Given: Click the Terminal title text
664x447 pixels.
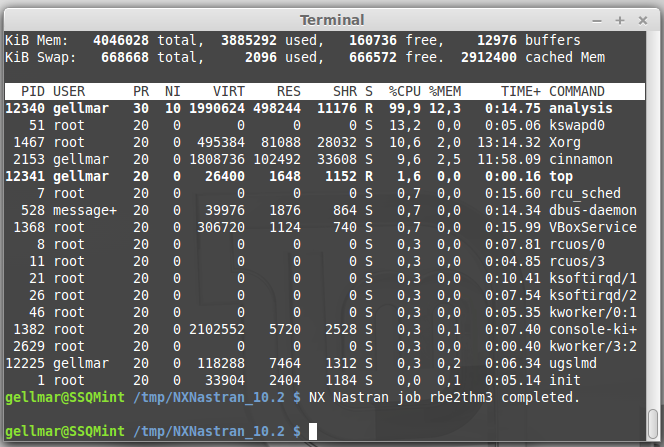Looking at the screenshot, I should [332, 20].
